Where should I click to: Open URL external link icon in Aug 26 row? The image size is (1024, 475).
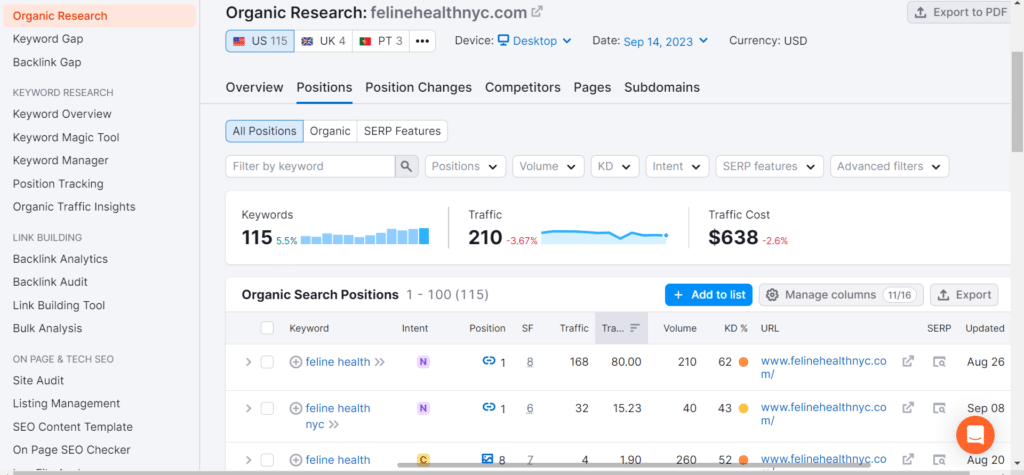point(908,361)
